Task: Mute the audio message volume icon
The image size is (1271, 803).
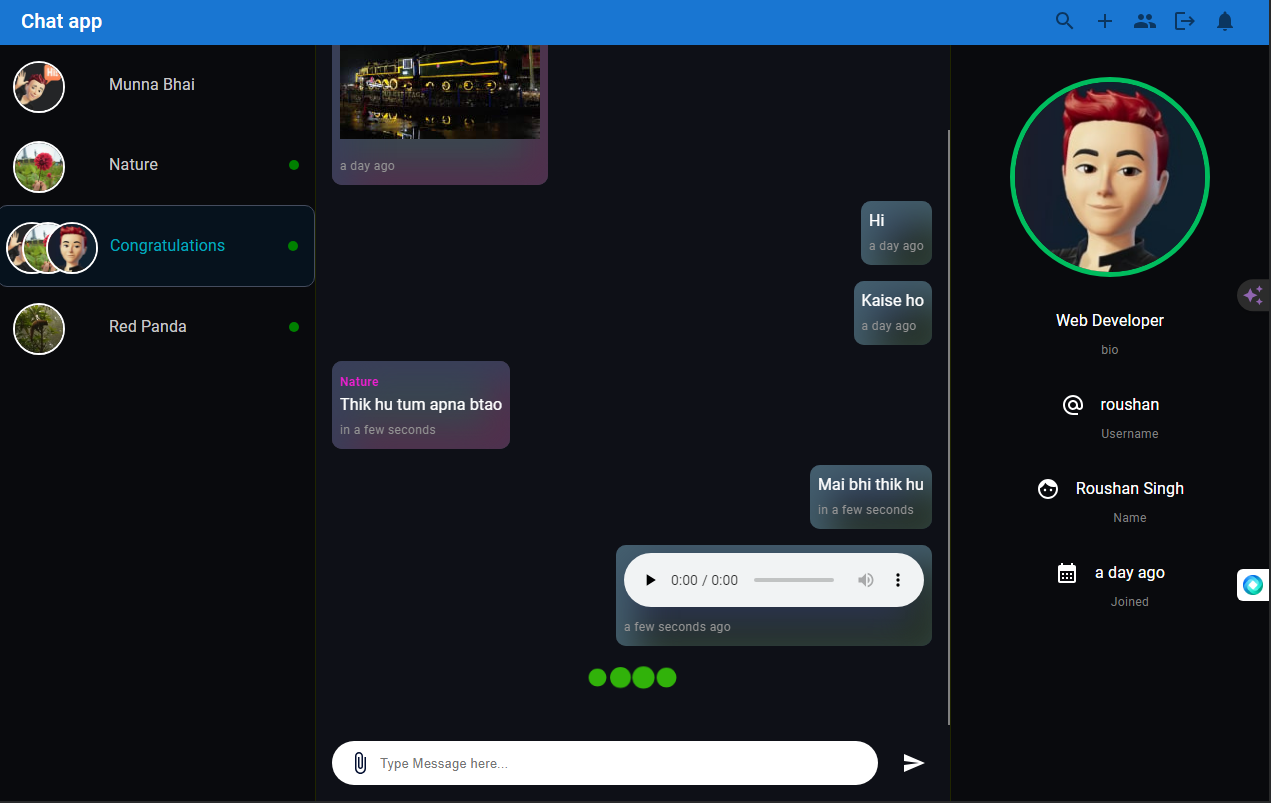Action: pos(866,580)
